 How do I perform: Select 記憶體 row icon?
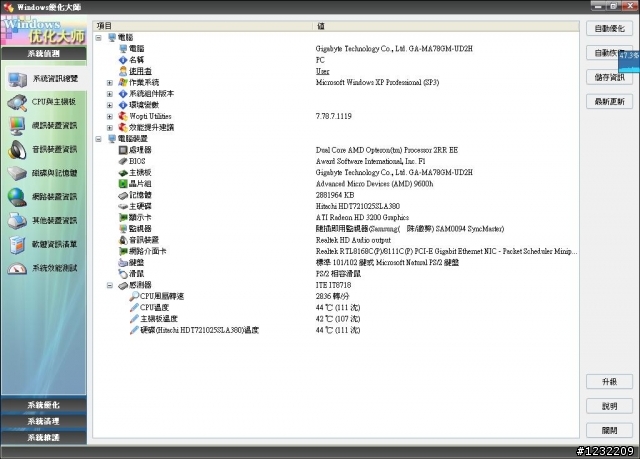tap(123, 195)
